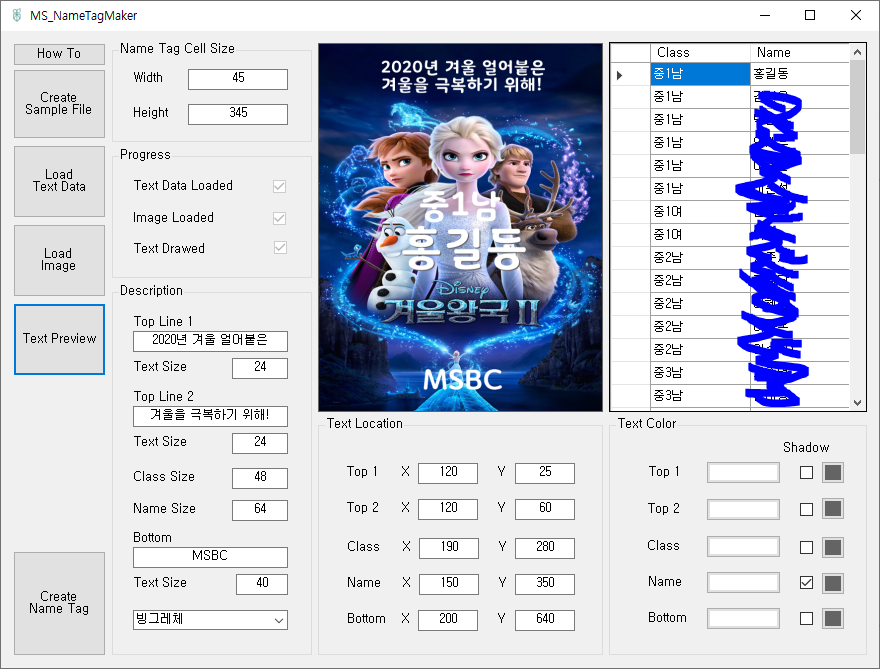Image resolution: width=880 pixels, height=669 pixels.
Task: Maximize the MS_NameTagMaker window
Action: 810,15
